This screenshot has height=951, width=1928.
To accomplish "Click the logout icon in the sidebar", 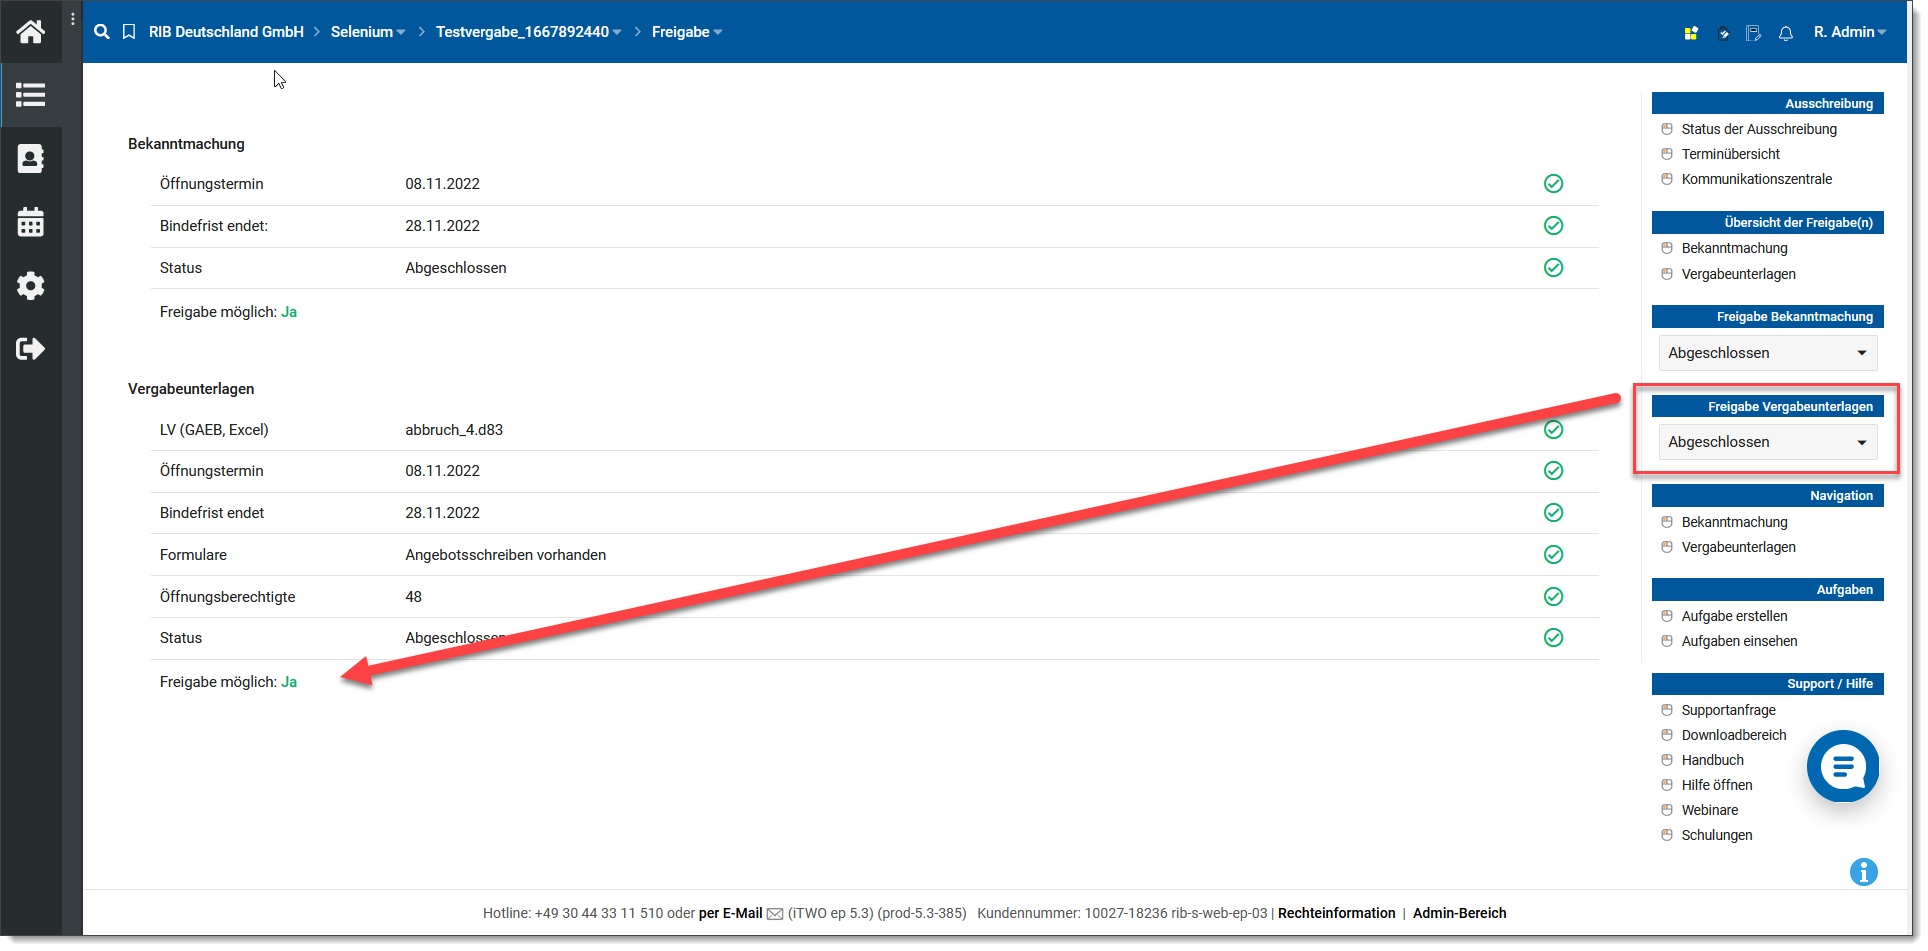I will (x=31, y=349).
